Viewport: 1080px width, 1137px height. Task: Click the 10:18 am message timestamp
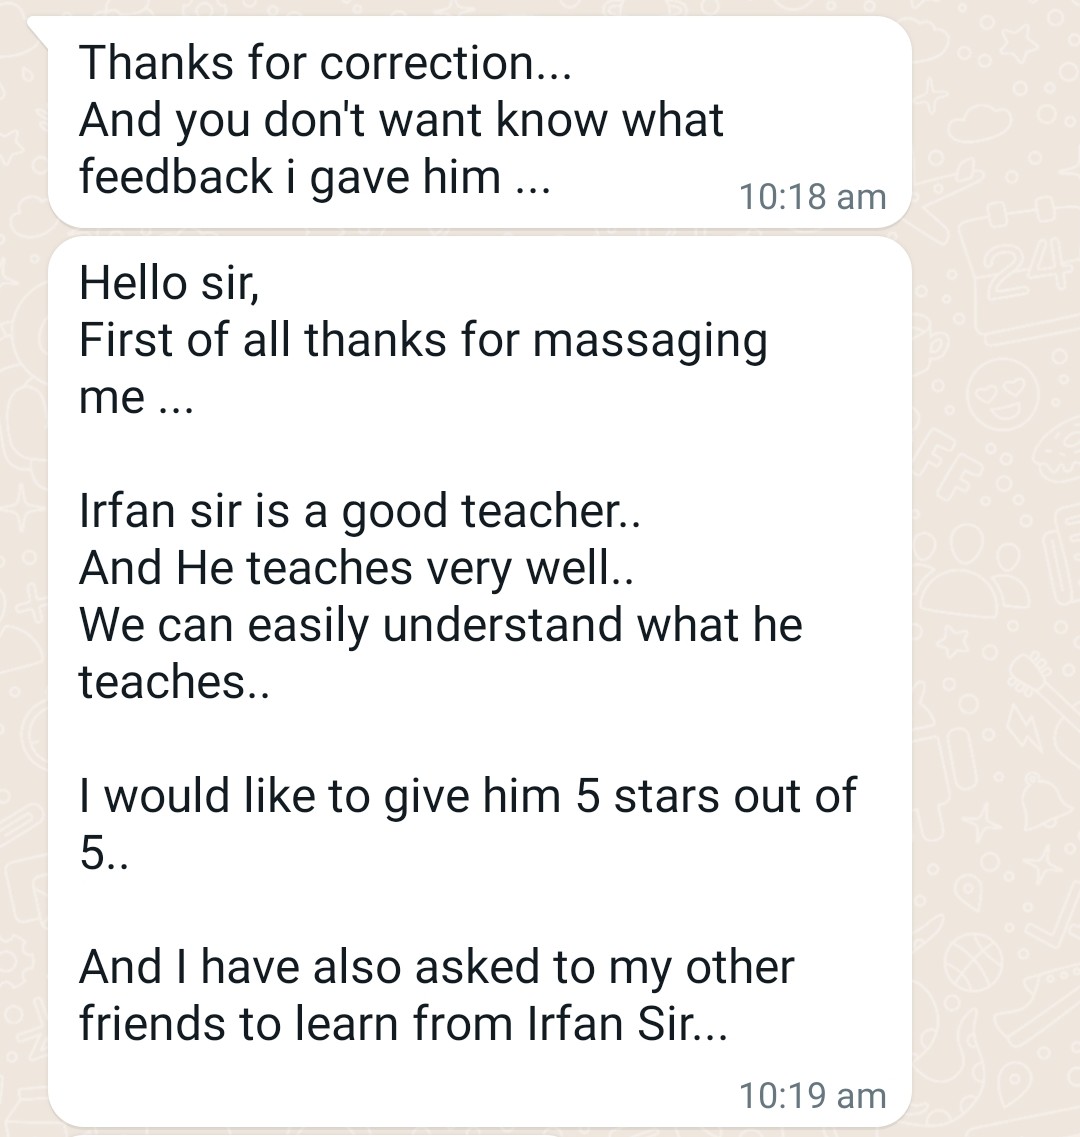[x=812, y=197]
